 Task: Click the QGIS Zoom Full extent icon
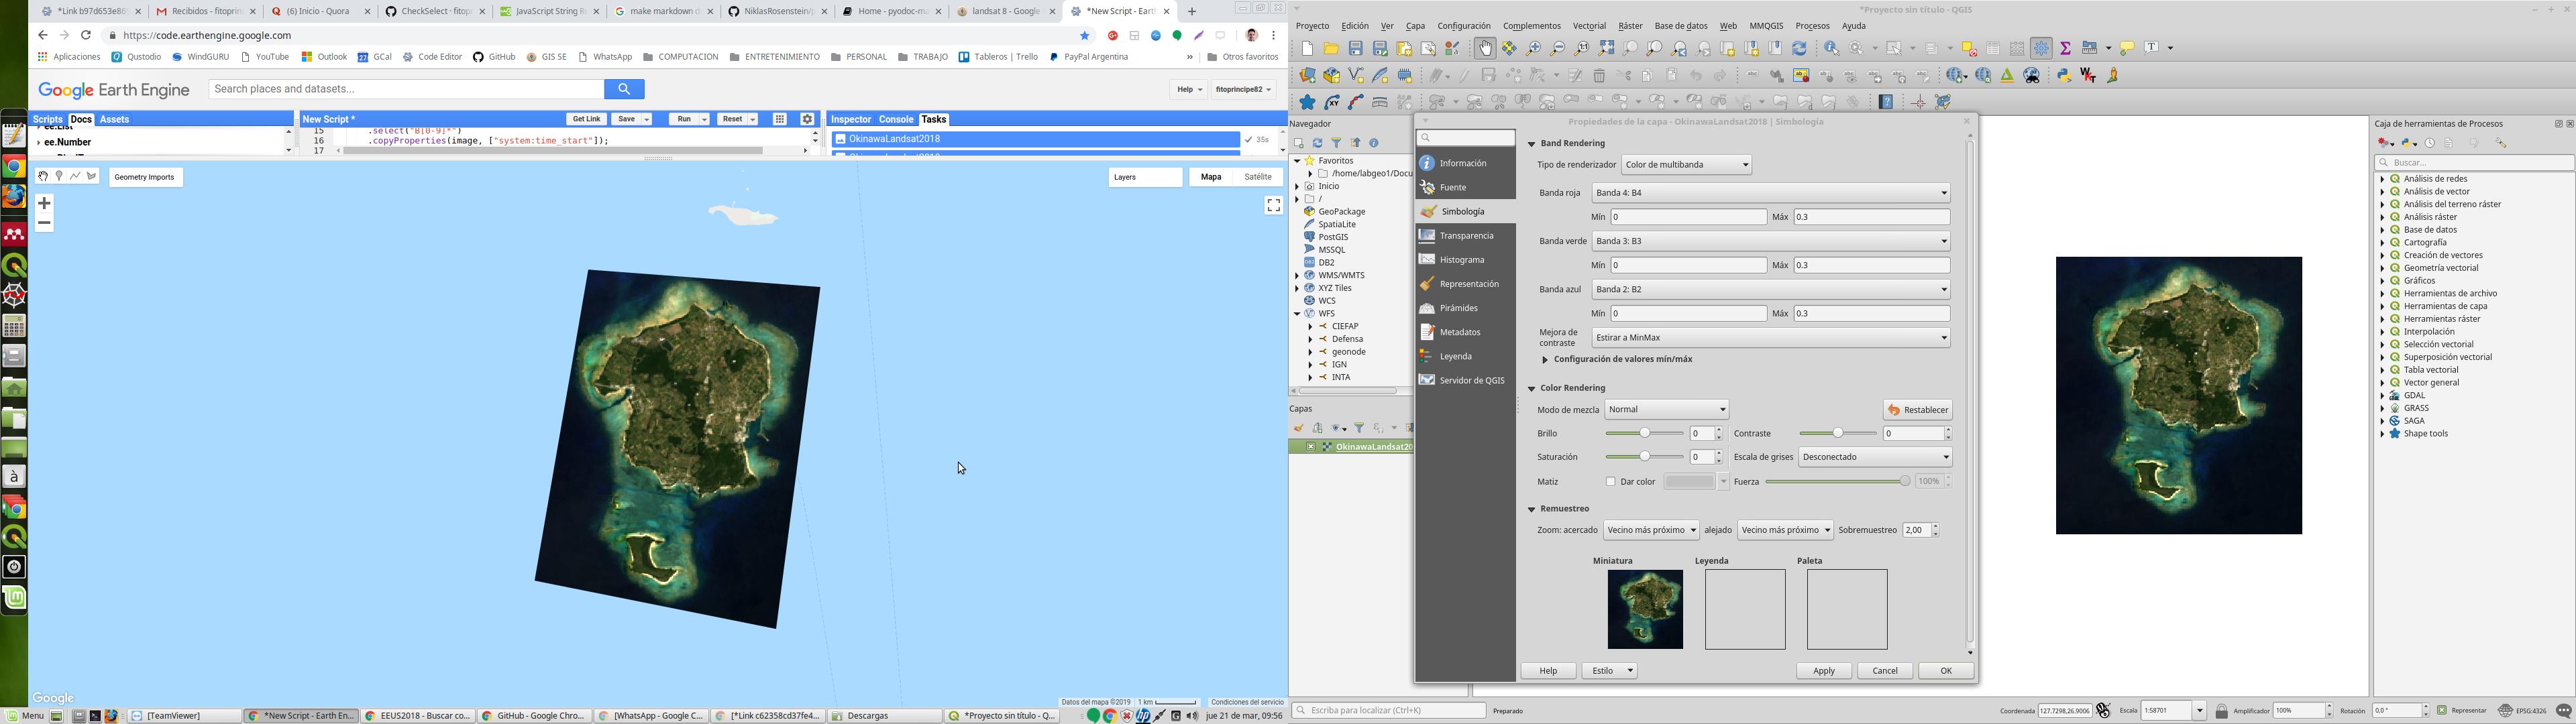[x=1606, y=48]
